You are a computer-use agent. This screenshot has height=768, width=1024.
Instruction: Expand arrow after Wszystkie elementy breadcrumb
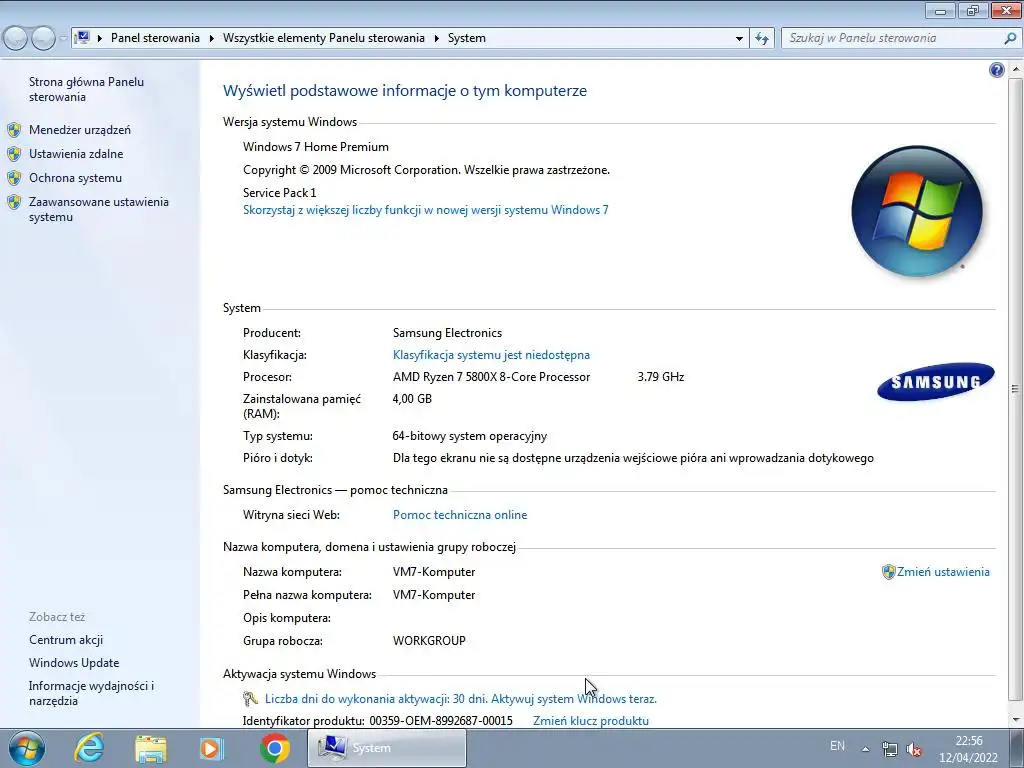436,39
